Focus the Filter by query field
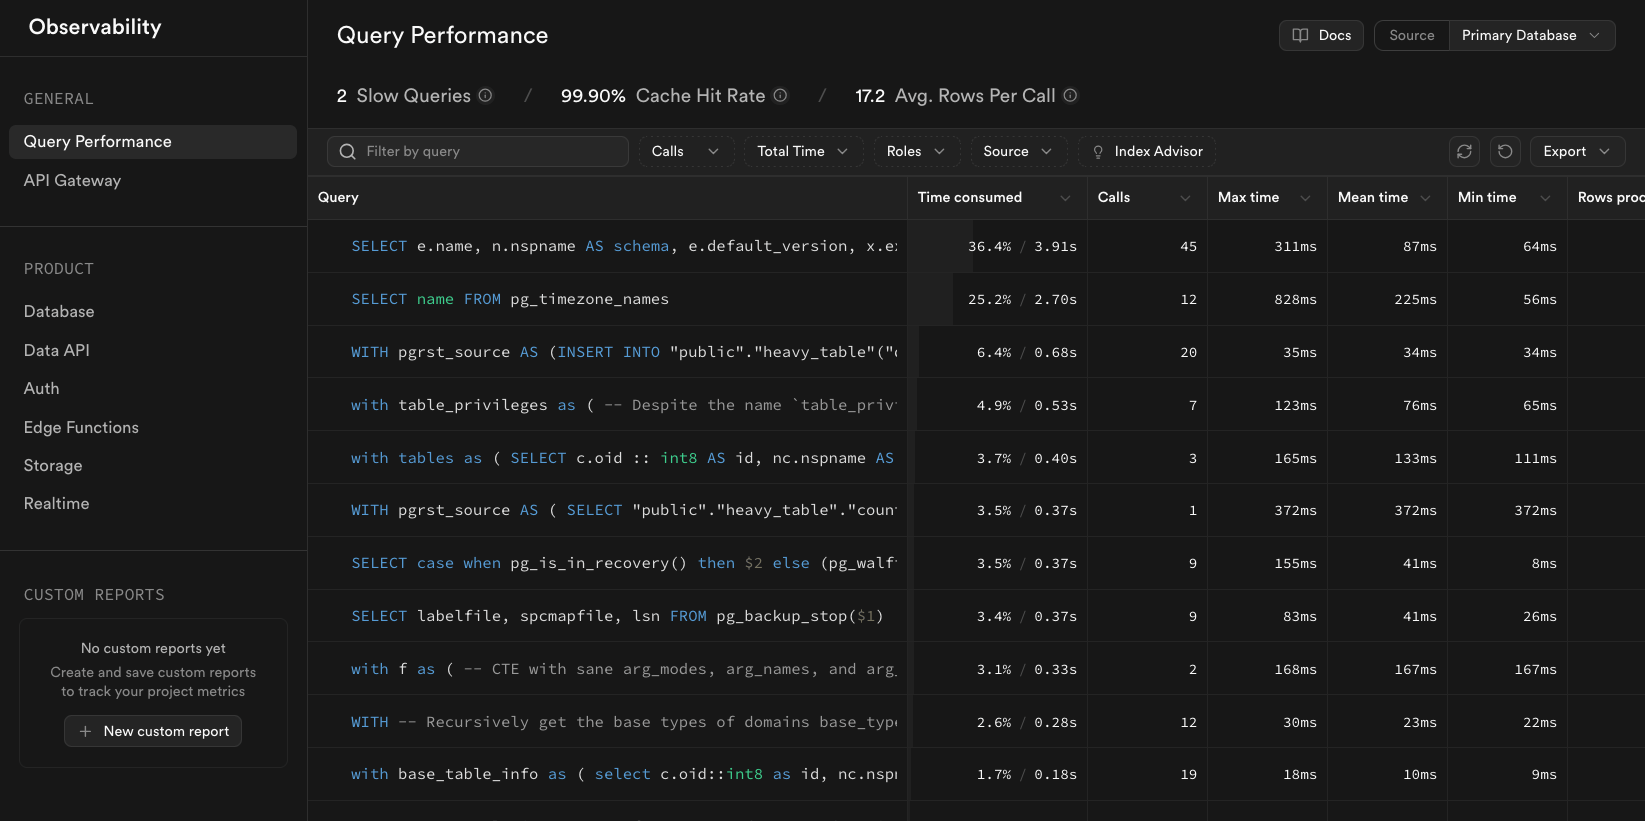 478,151
